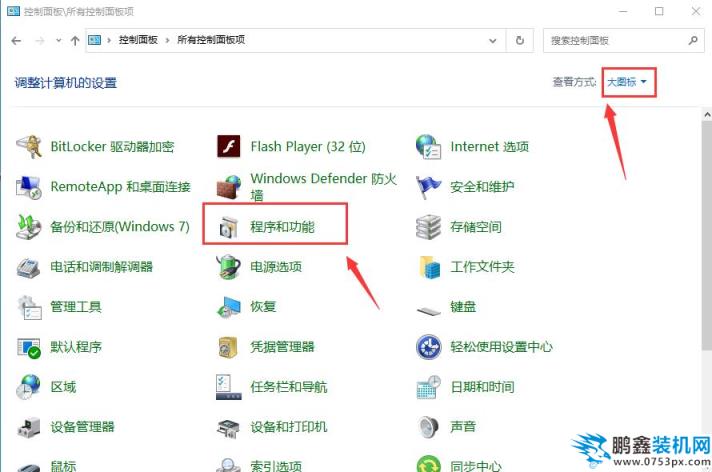Screen dimensions: 712x472
Task: Open the 电源选项 link
Action: point(276,267)
